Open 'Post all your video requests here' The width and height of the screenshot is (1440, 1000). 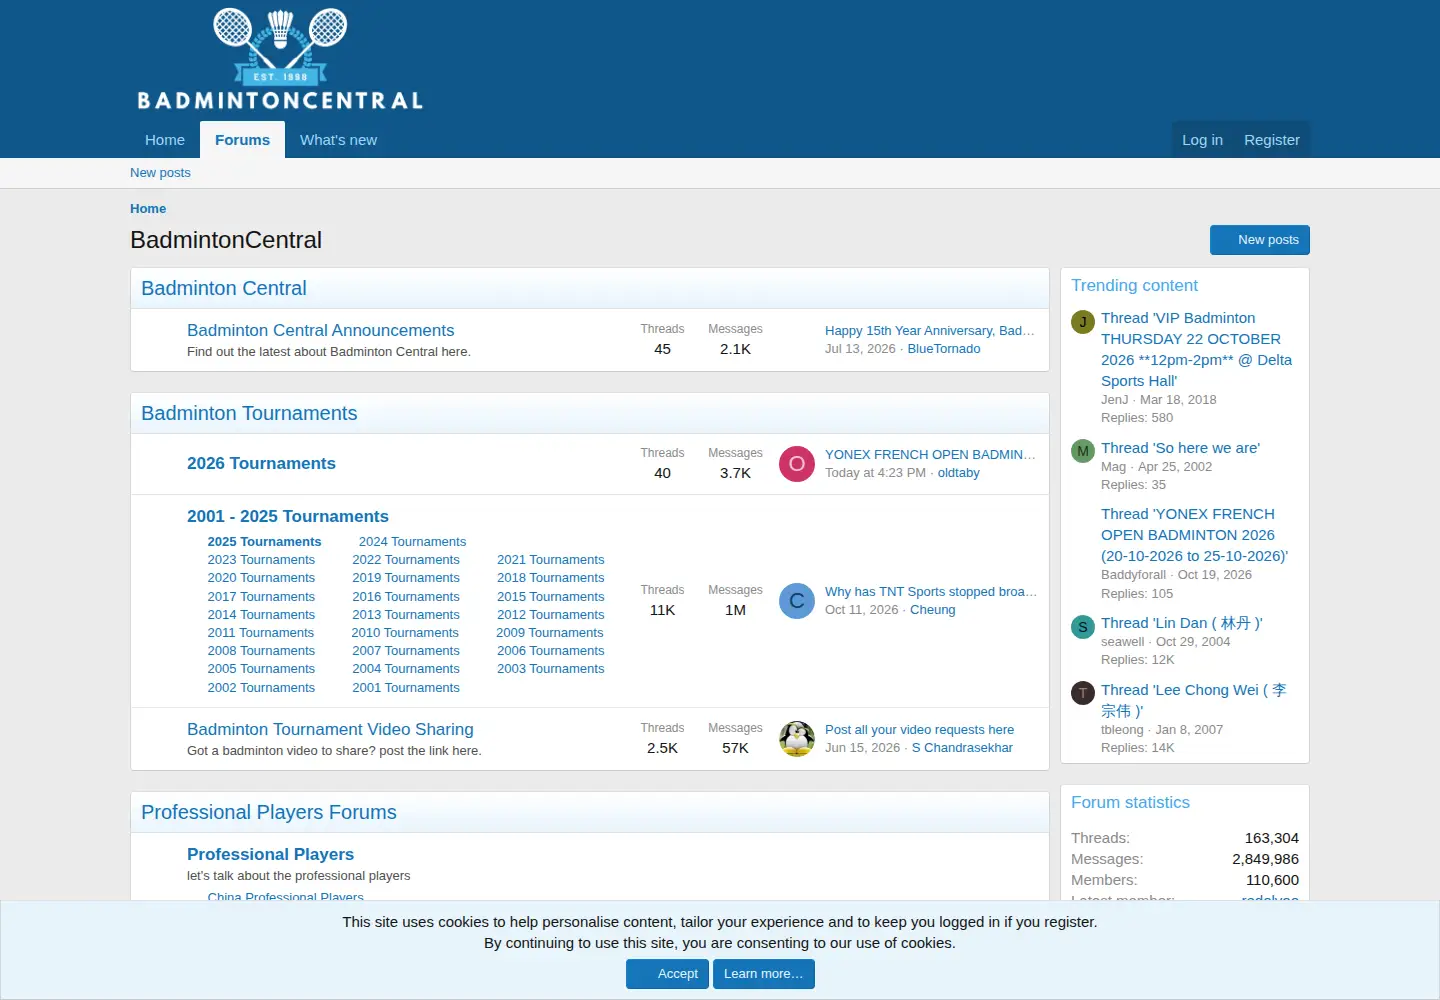click(919, 730)
